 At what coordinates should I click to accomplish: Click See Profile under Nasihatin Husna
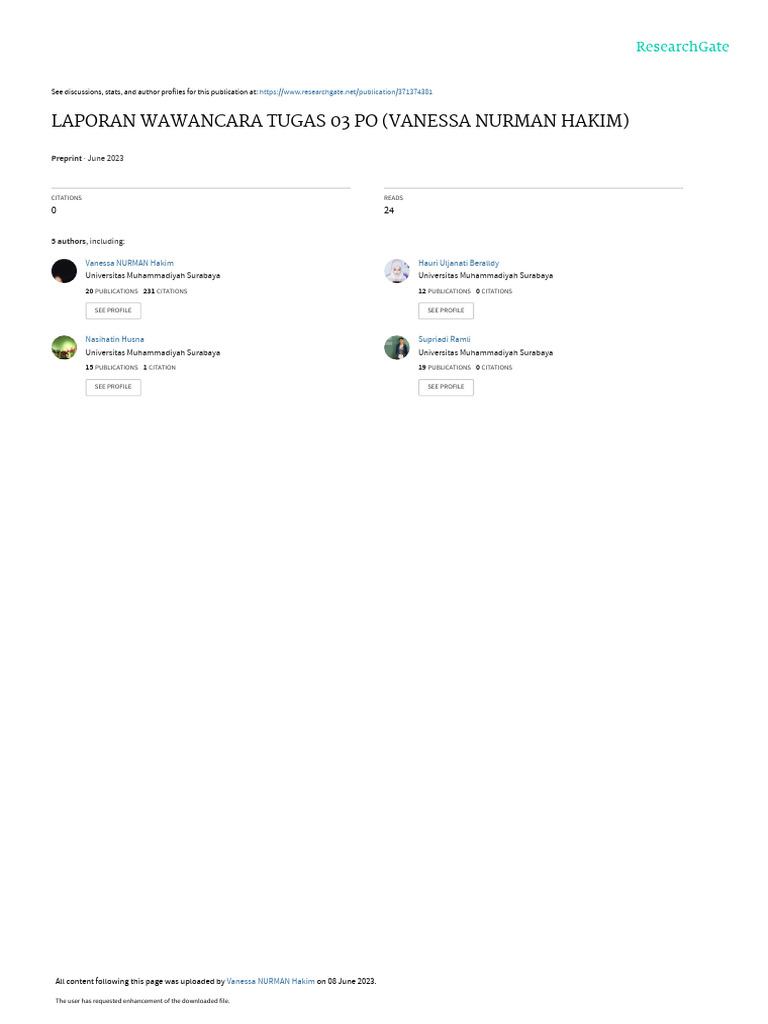(x=113, y=387)
